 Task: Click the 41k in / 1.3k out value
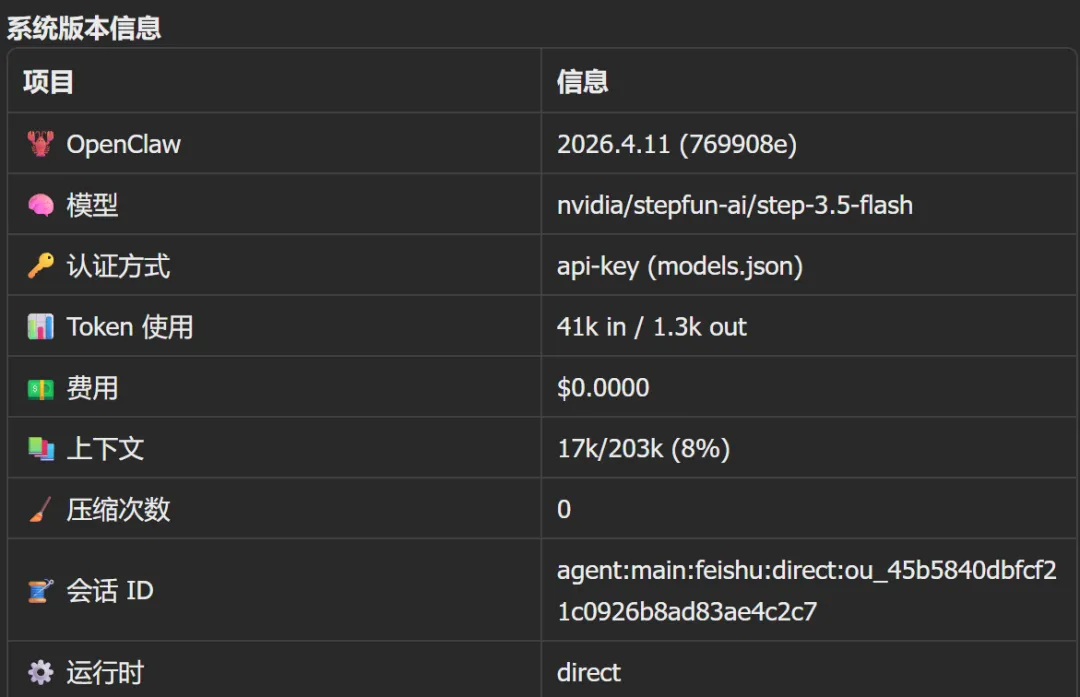pyautogui.click(x=651, y=327)
